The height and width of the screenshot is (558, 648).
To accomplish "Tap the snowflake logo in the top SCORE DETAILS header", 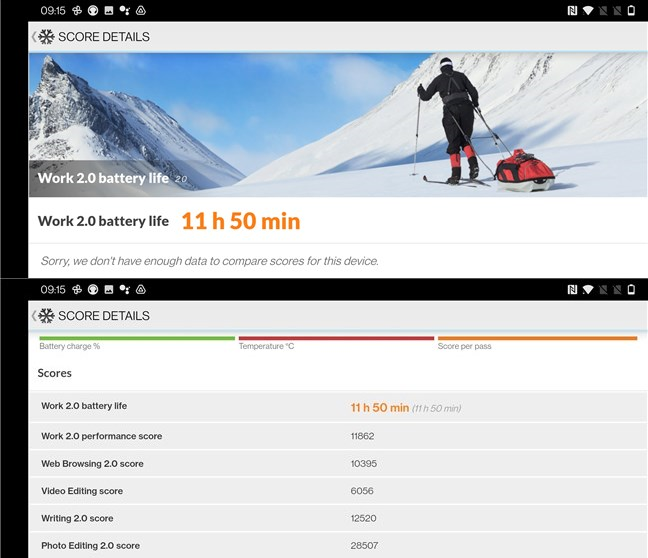I will point(46,37).
